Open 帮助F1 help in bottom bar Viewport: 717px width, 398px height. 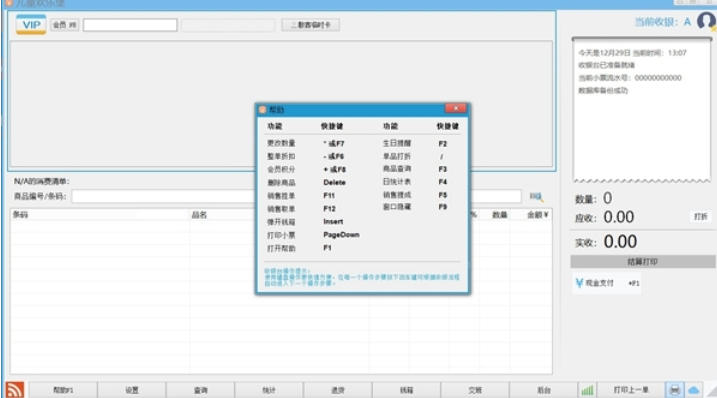(63, 390)
